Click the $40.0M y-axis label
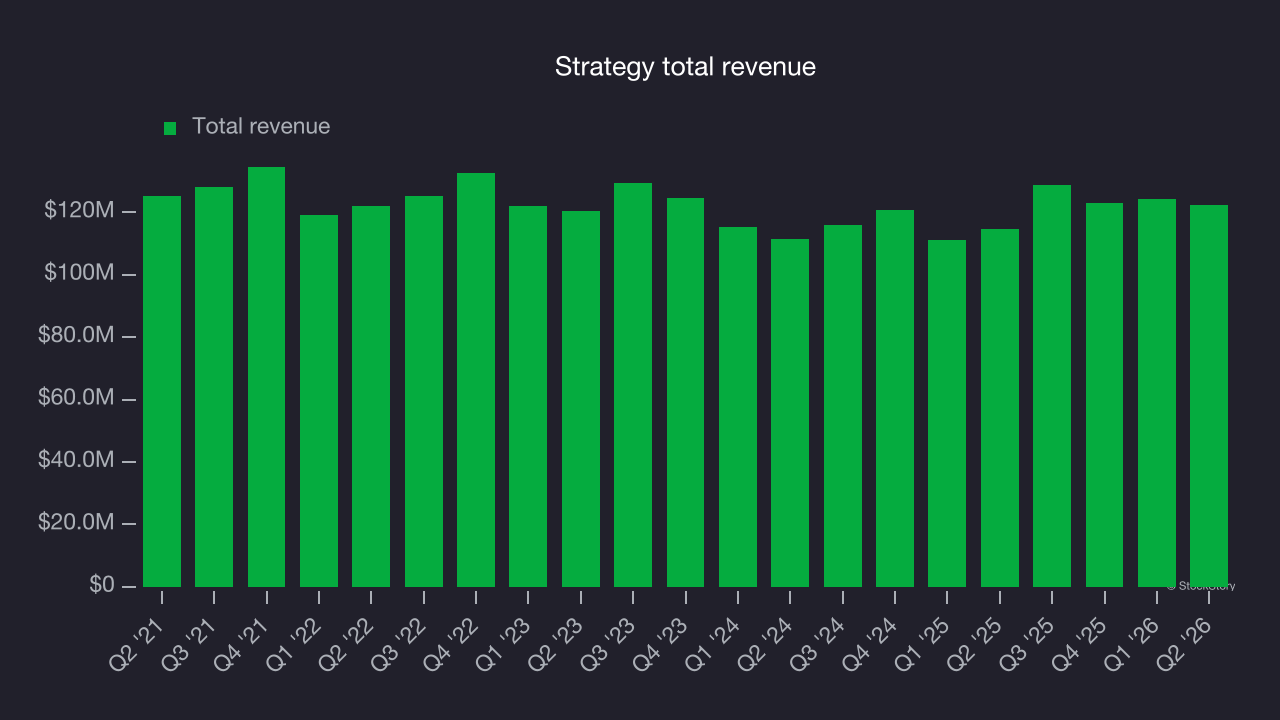Viewport: 1280px width, 720px height. 76,460
